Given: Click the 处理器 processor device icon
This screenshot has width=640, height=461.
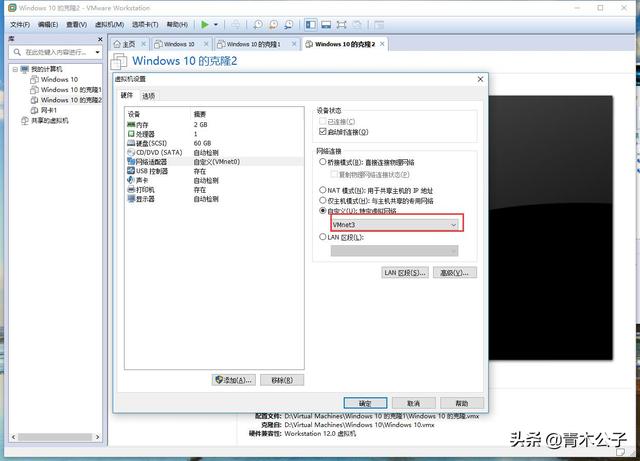Looking at the screenshot, I should coord(131,134).
